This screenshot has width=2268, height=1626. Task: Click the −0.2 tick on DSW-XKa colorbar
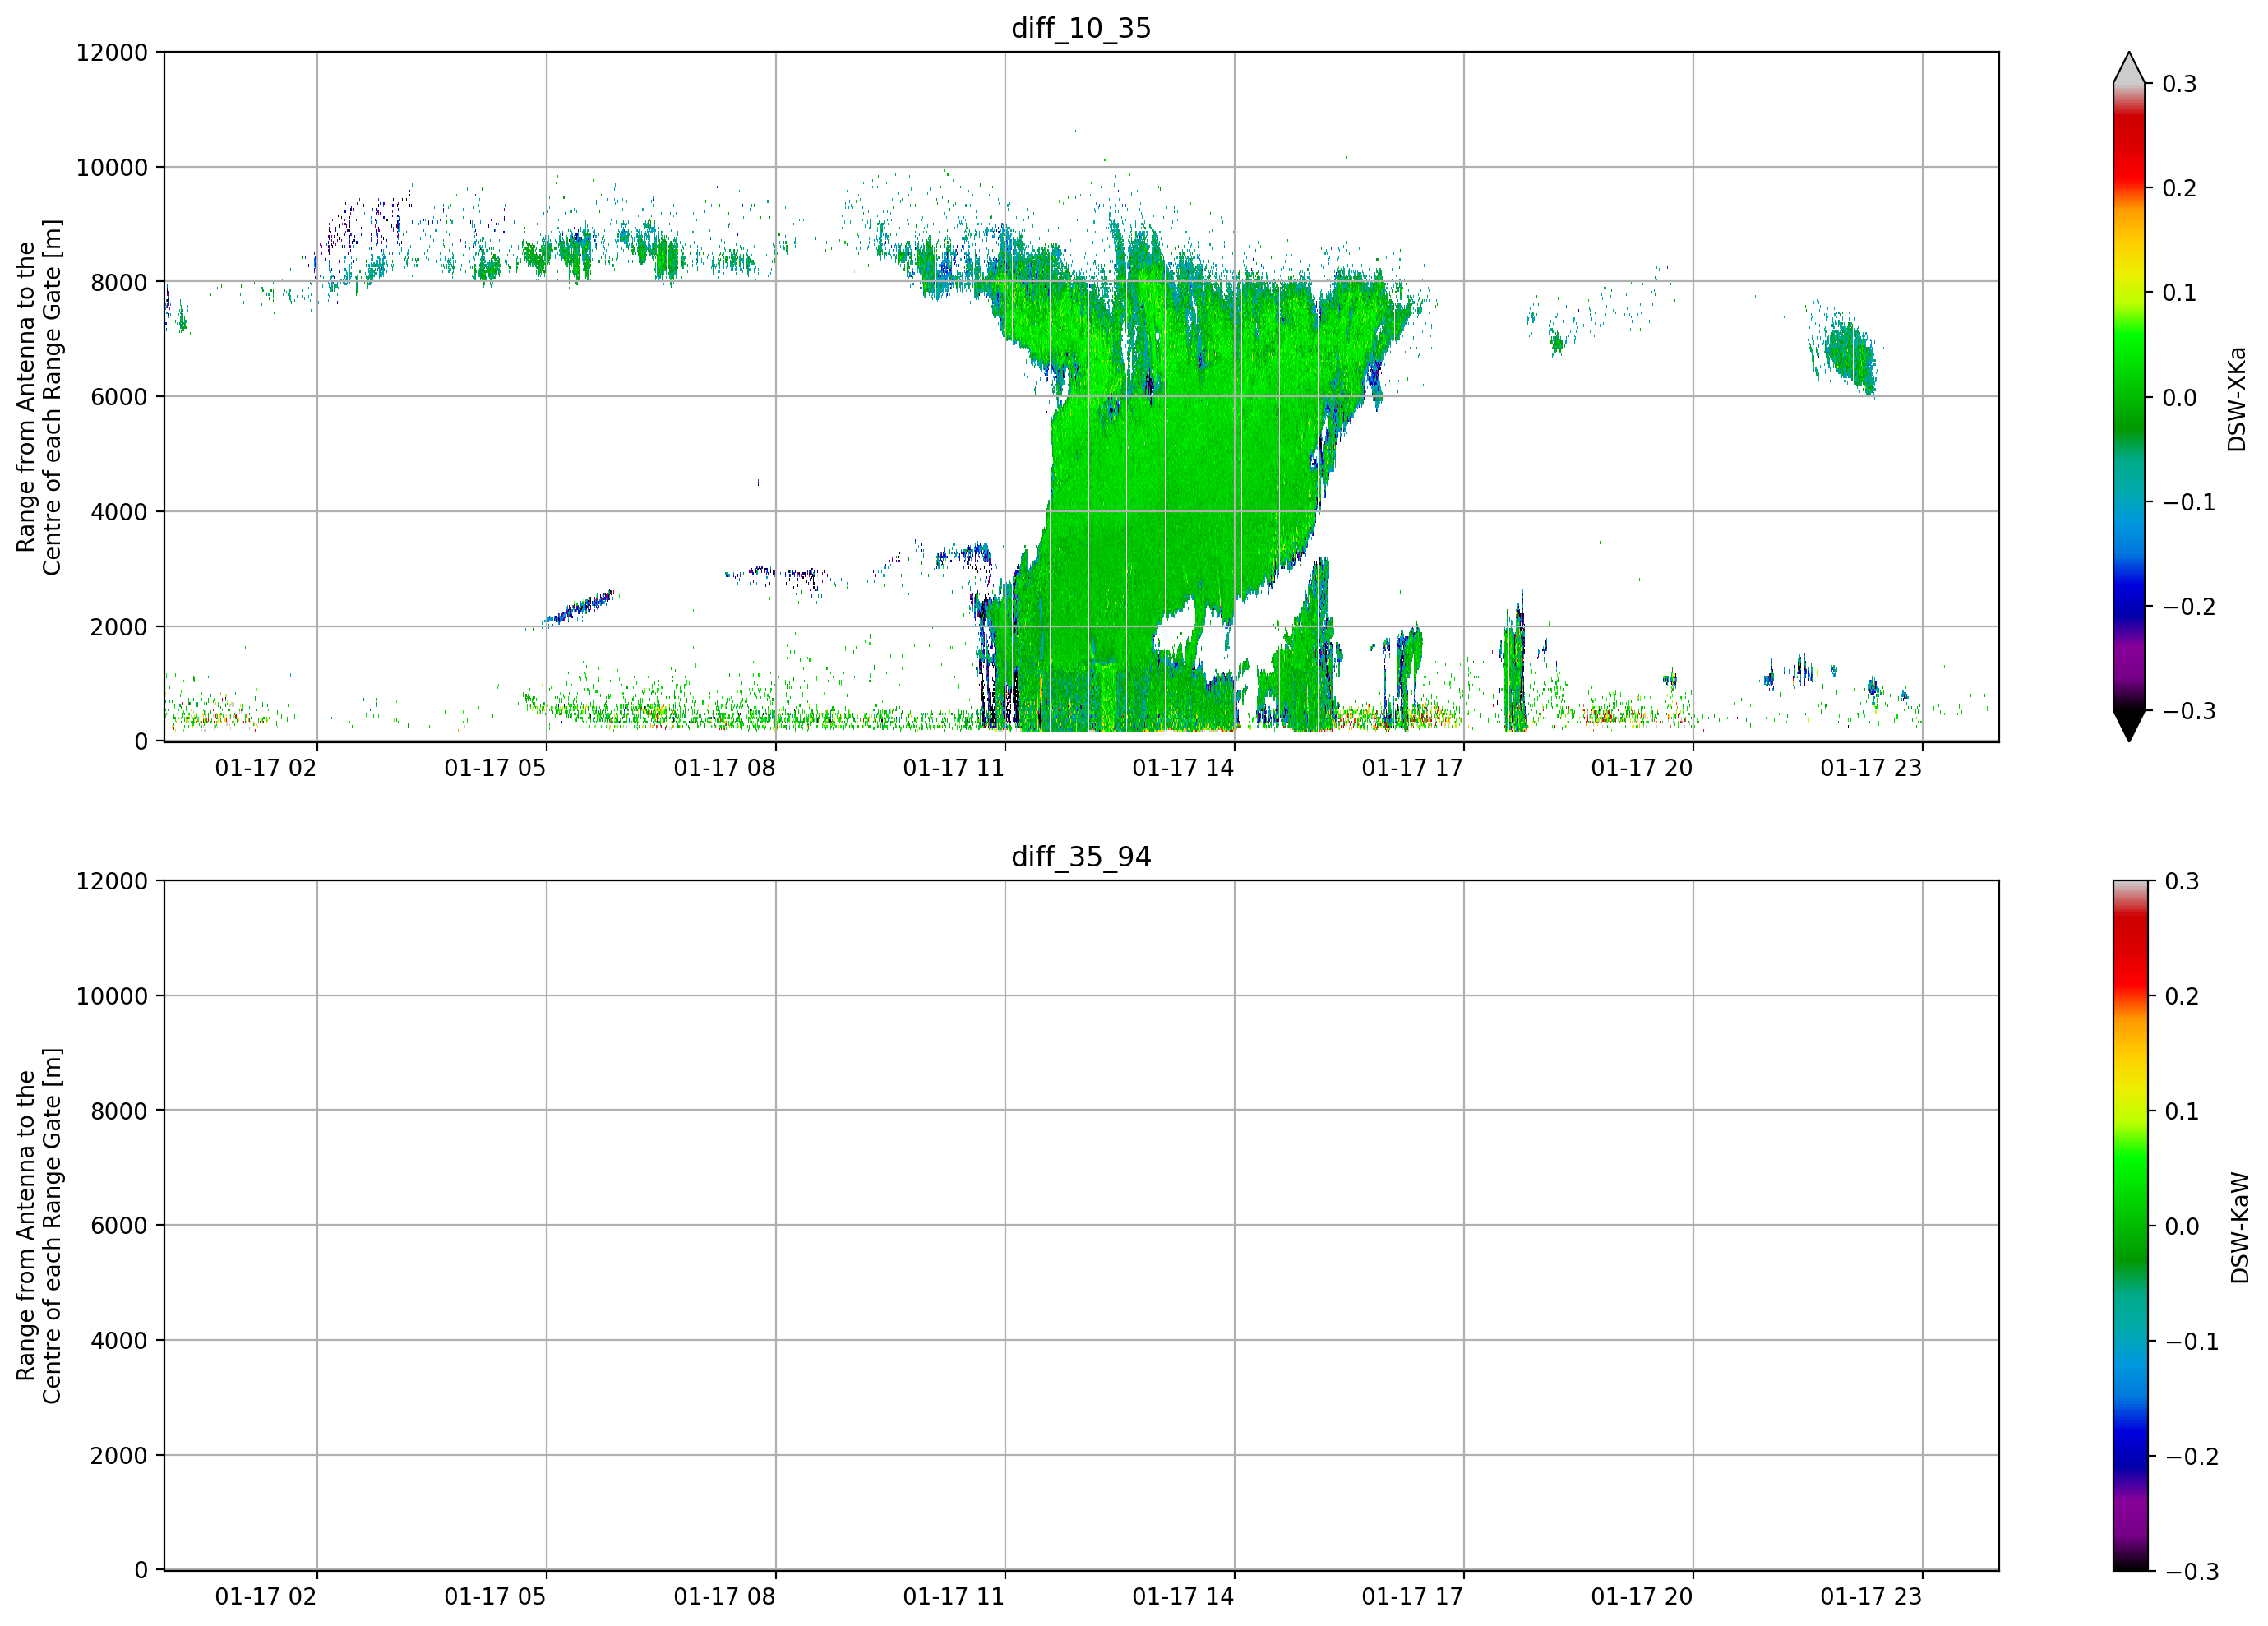tap(2189, 607)
